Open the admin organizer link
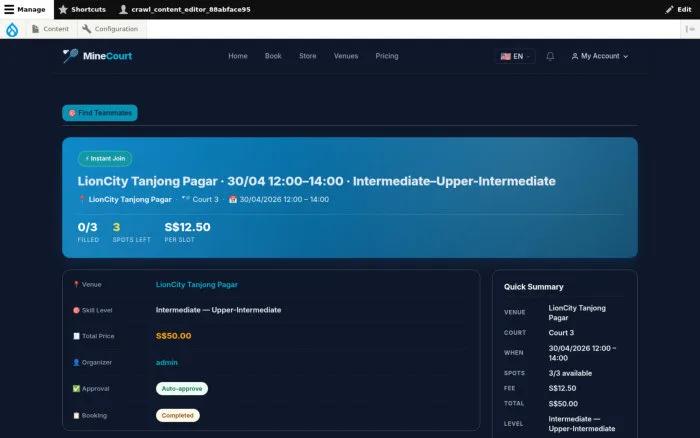The width and height of the screenshot is (700, 438). tap(167, 363)
